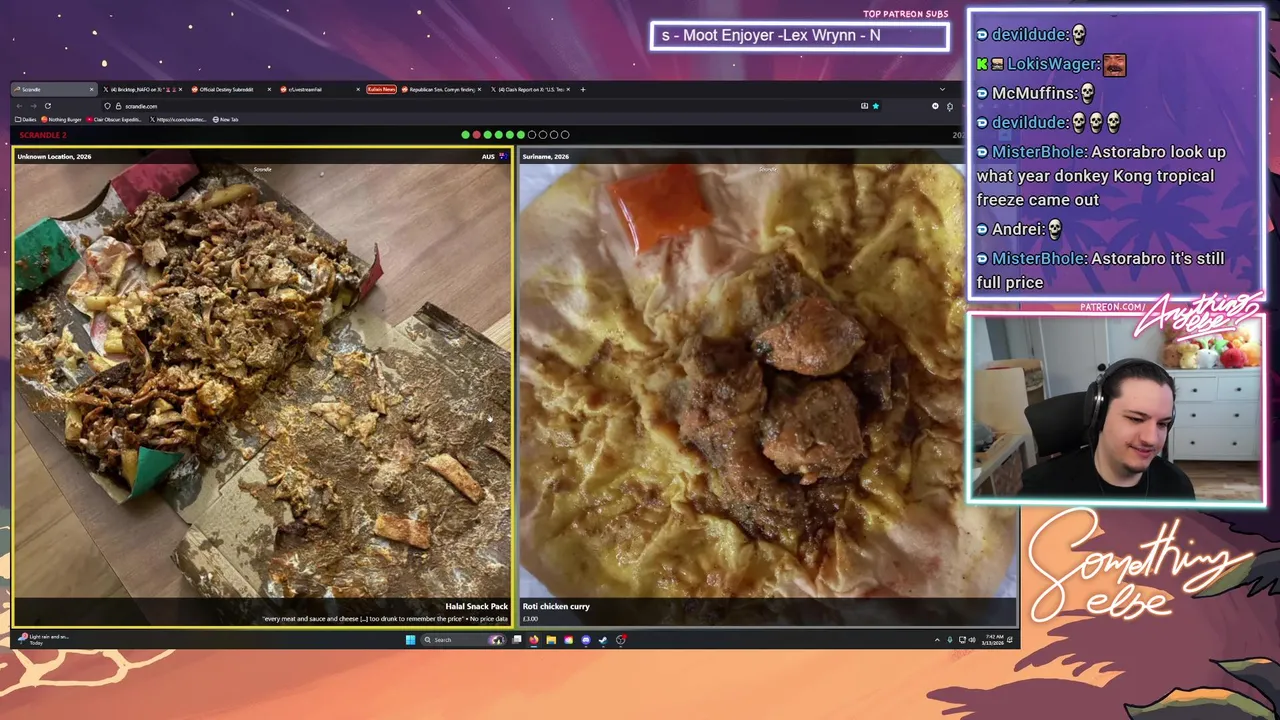1280x720 pixels.
Task: Open Task View from the taskbar
Action: point(517,640)
